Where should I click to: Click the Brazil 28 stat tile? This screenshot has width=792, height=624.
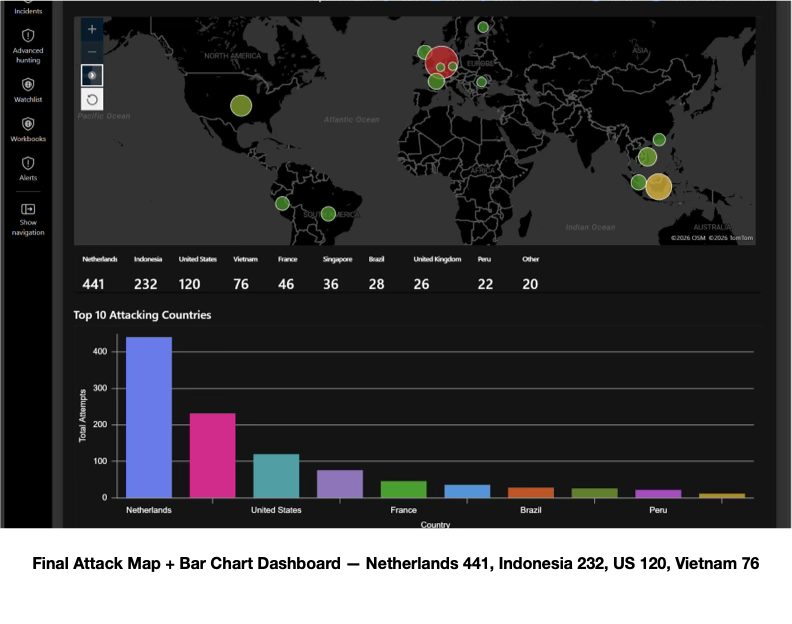point(376,274)
